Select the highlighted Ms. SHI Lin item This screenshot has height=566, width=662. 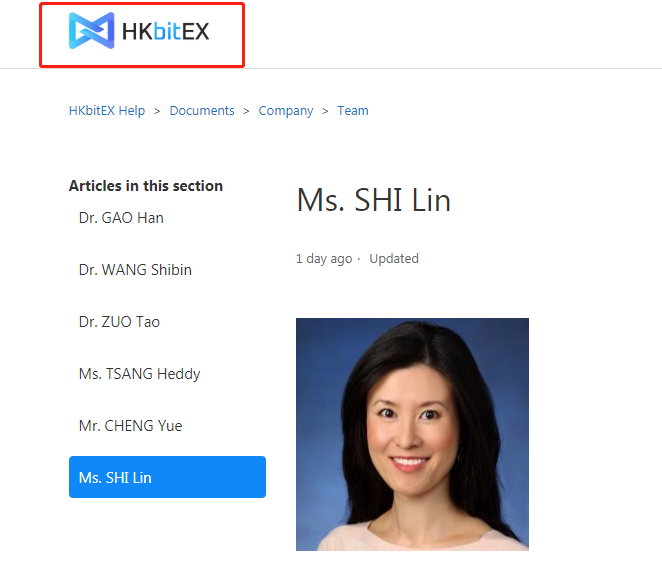(167, 477)
